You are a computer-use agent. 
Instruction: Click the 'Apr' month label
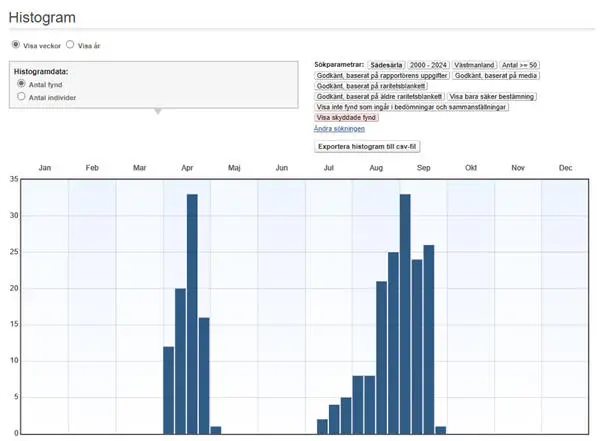tap(187, 168)
